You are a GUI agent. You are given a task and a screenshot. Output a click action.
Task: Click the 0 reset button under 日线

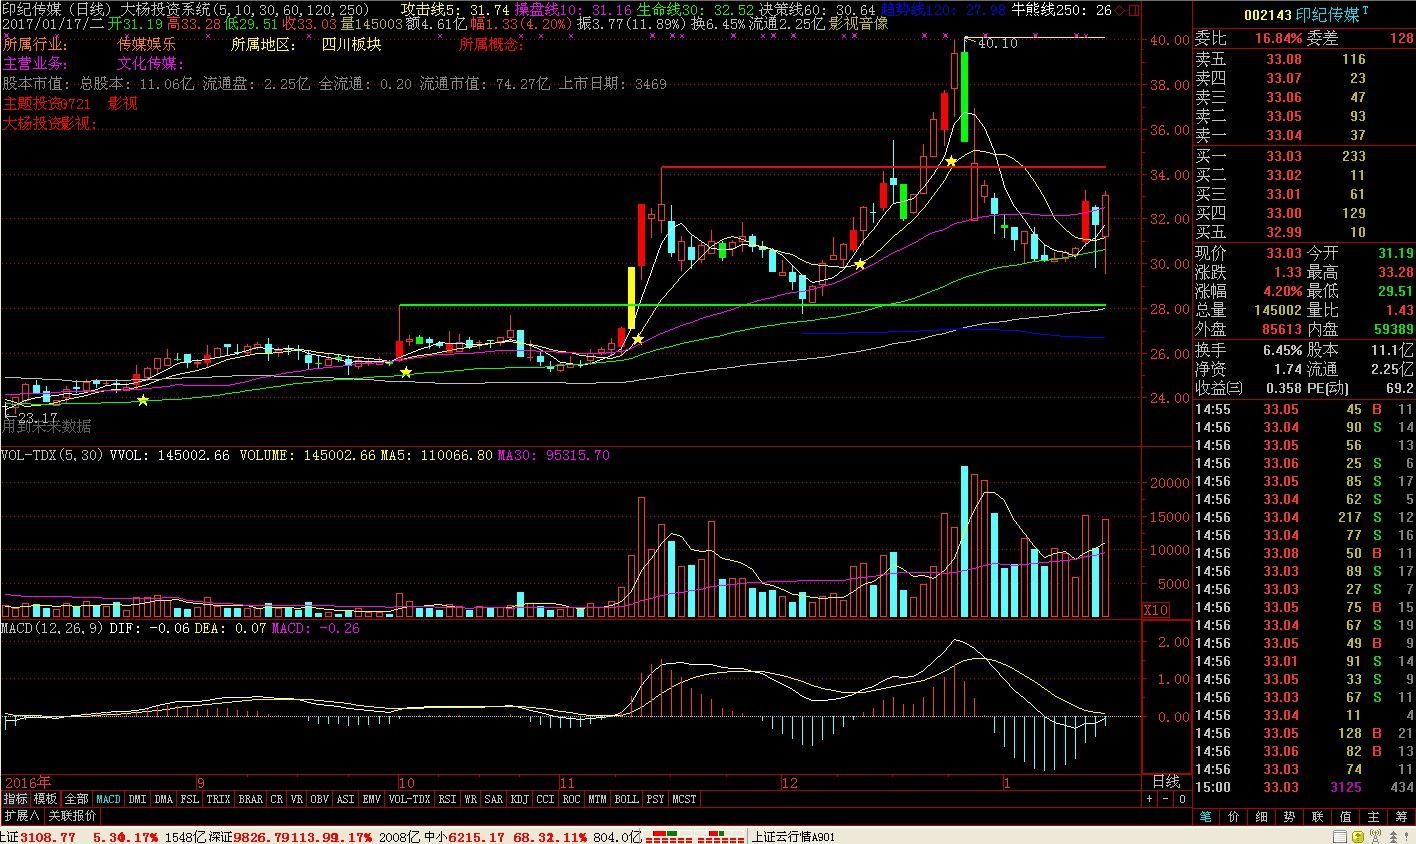pyautogui.click(x=1181, y=799)
